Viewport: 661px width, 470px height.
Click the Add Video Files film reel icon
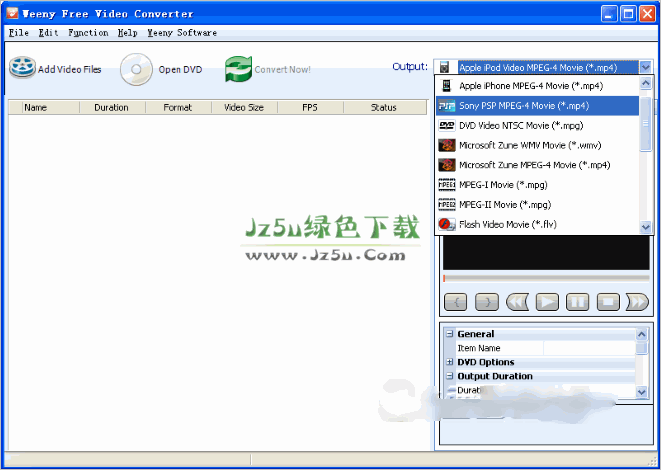click(23, 68)
